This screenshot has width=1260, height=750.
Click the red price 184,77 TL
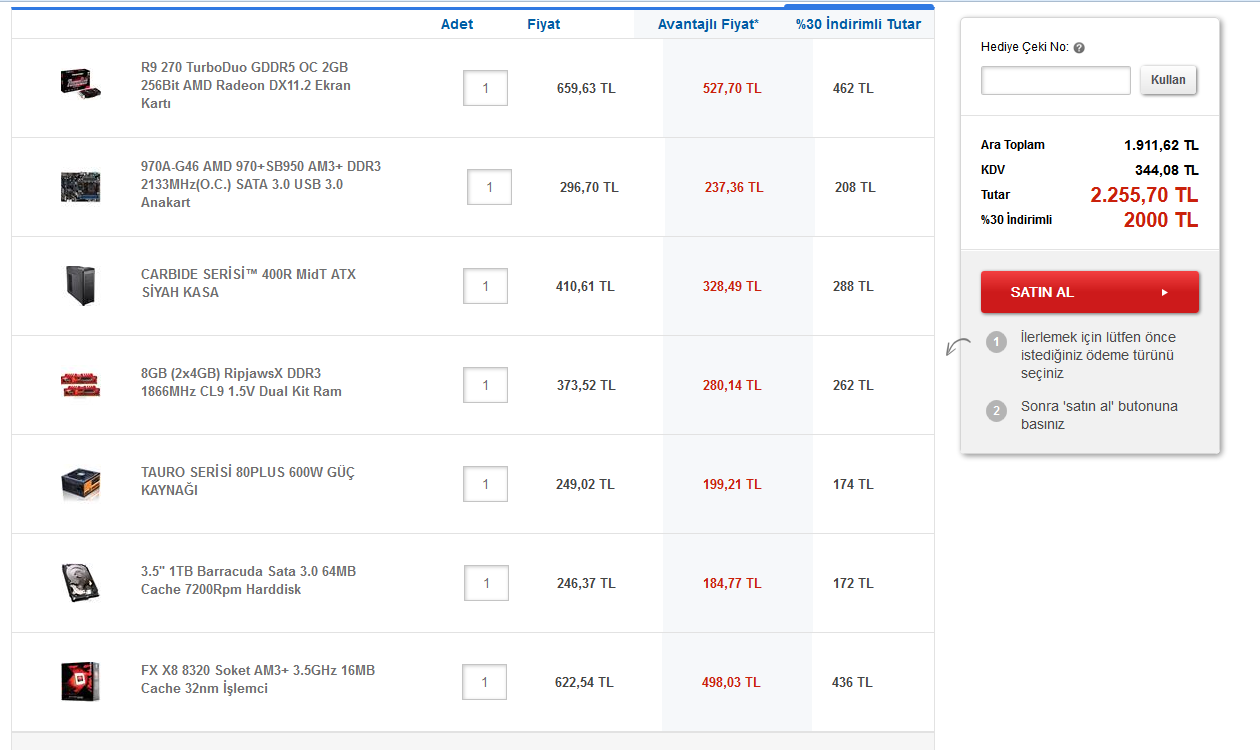[x=732, y=583]
